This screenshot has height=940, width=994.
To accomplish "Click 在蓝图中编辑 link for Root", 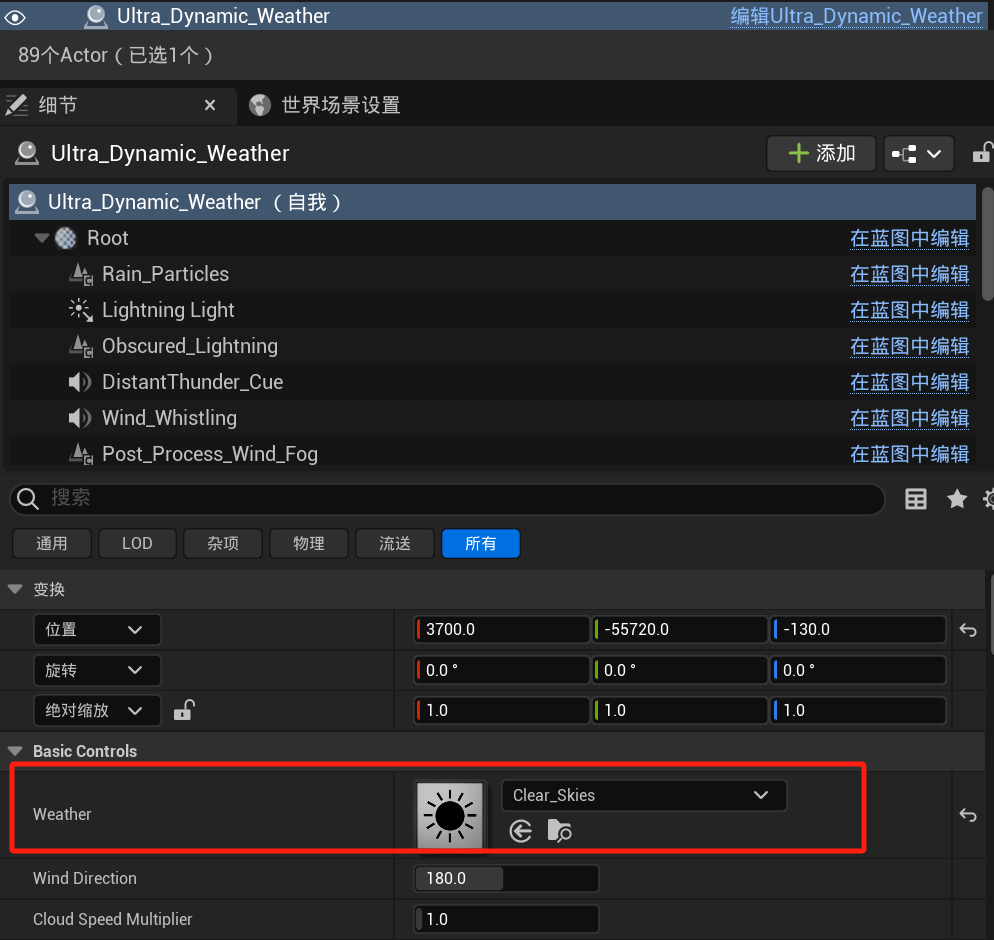I will (909, 238).
